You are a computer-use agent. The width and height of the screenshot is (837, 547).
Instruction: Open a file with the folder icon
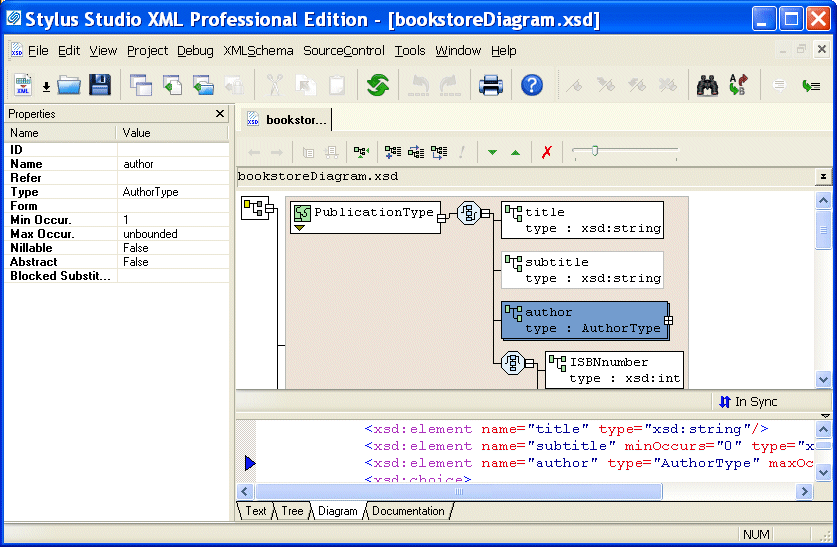(x=69, y=85)
